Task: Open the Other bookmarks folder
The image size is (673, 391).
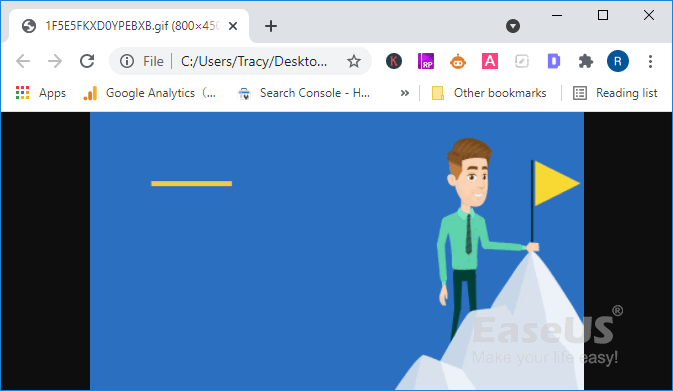Action: [x=489, y=93]
